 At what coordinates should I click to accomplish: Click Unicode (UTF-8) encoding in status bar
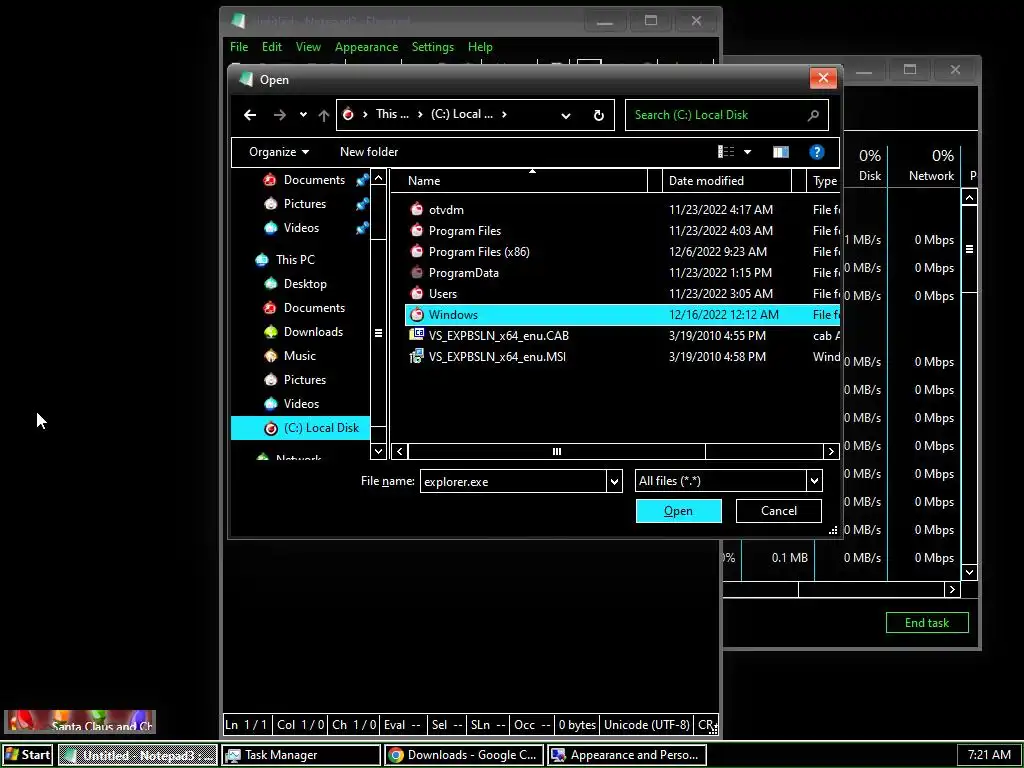(647, 725)
